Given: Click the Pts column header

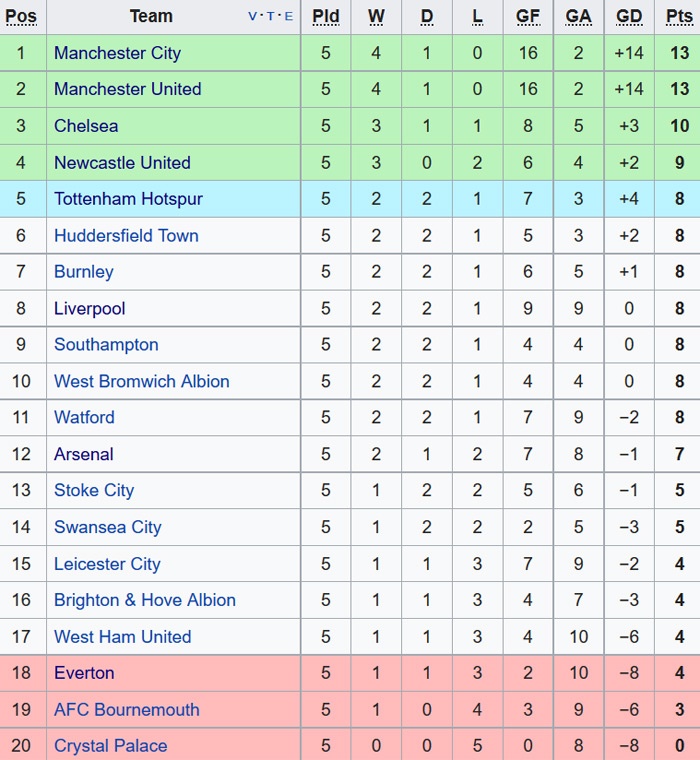Looking at the screenshot, I should pos(679,17).
